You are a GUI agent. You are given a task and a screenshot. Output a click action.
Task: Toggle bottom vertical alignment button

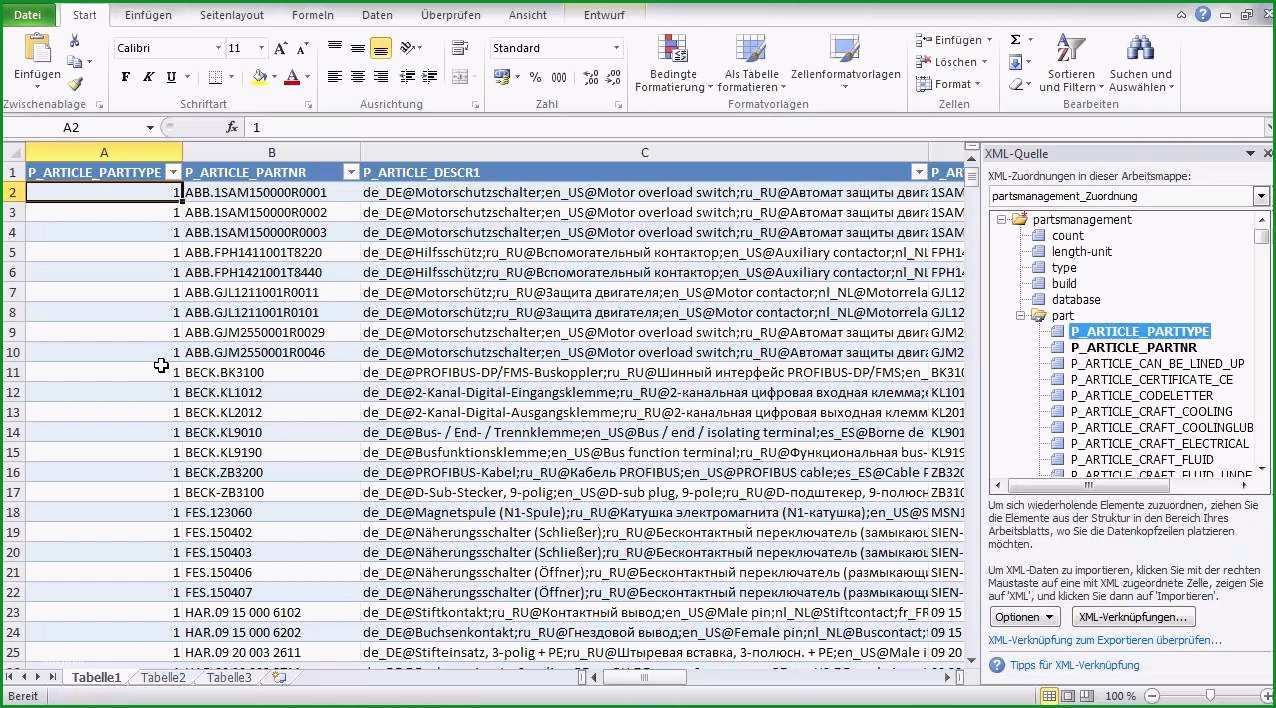[381, 48]
